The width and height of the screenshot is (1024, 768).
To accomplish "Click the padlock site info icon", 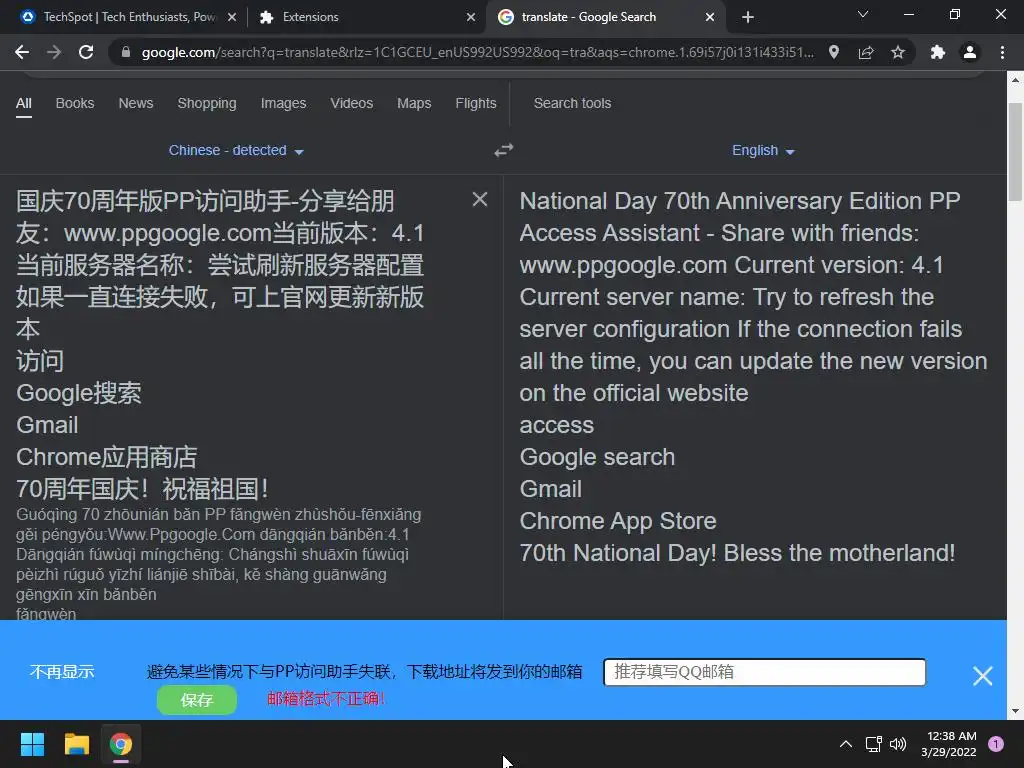I will (126, 52).
